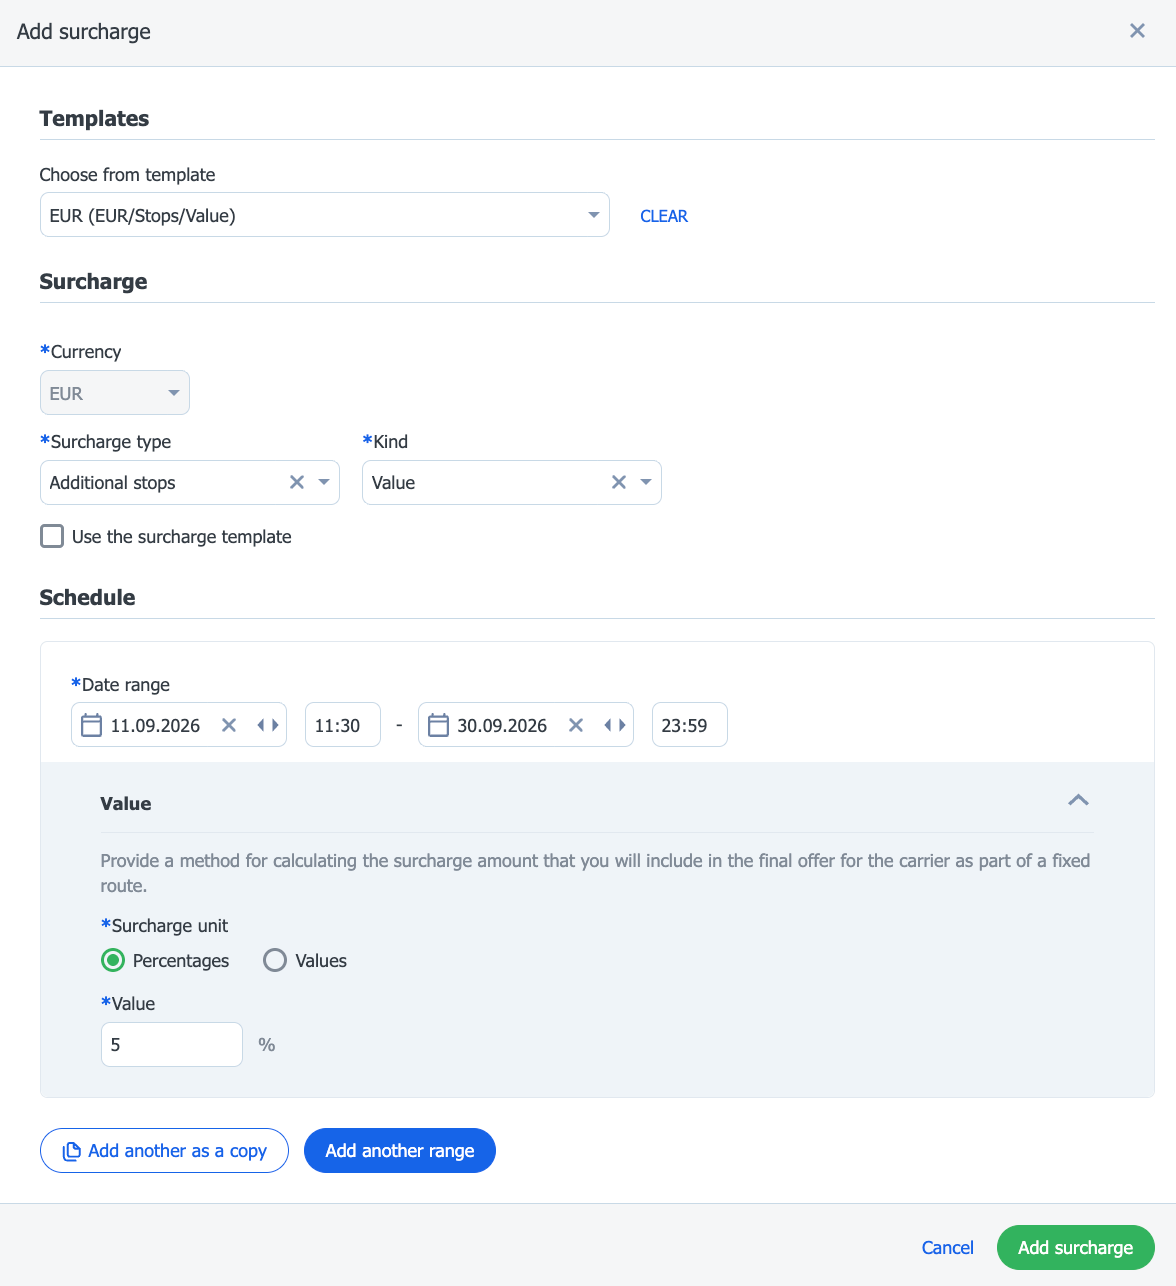Collapse the Value section chevron

pyautogui.click(x=1078, y=800)
